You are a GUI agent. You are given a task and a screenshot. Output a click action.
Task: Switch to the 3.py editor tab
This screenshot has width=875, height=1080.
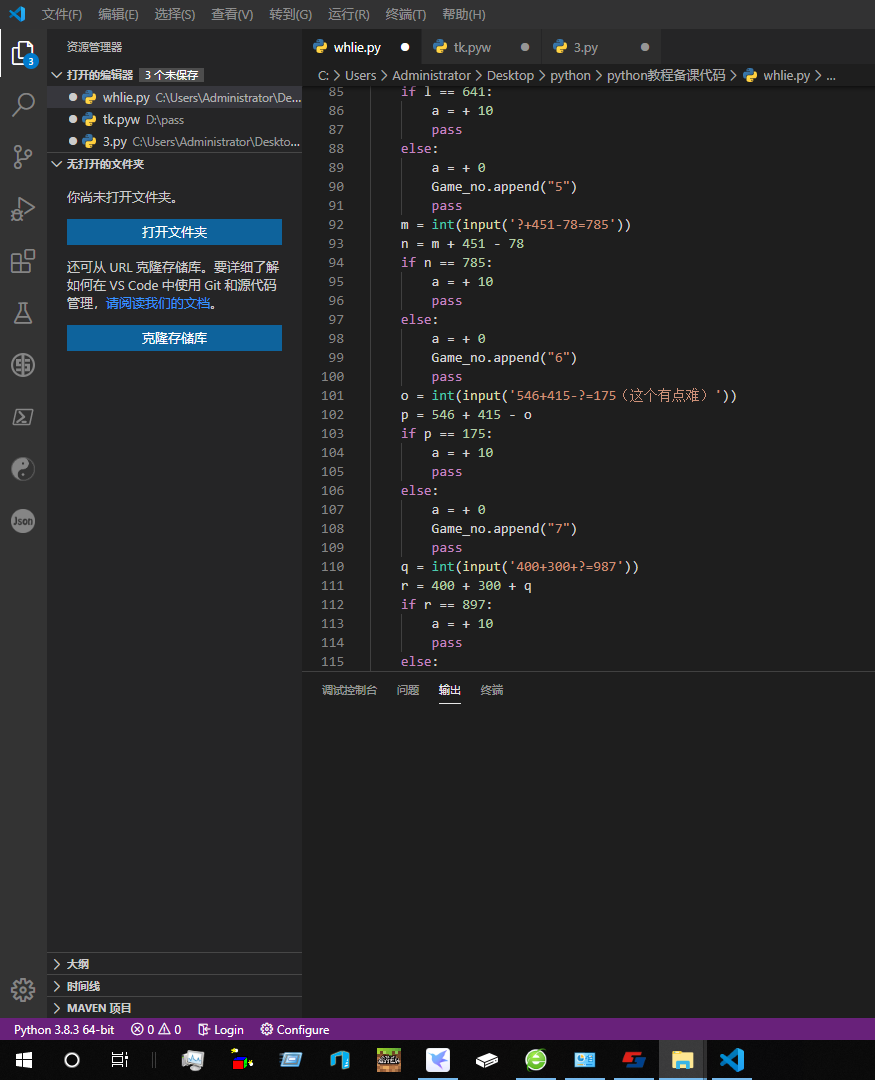pos(601,47)
